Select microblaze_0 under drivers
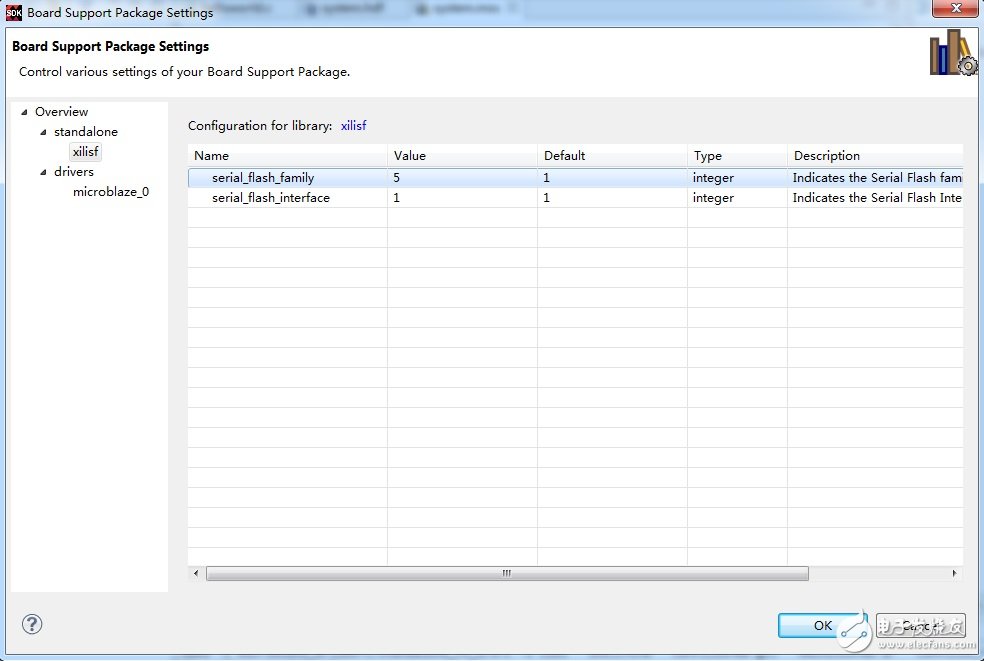This screenshot has height=661, width=984. 110,192
